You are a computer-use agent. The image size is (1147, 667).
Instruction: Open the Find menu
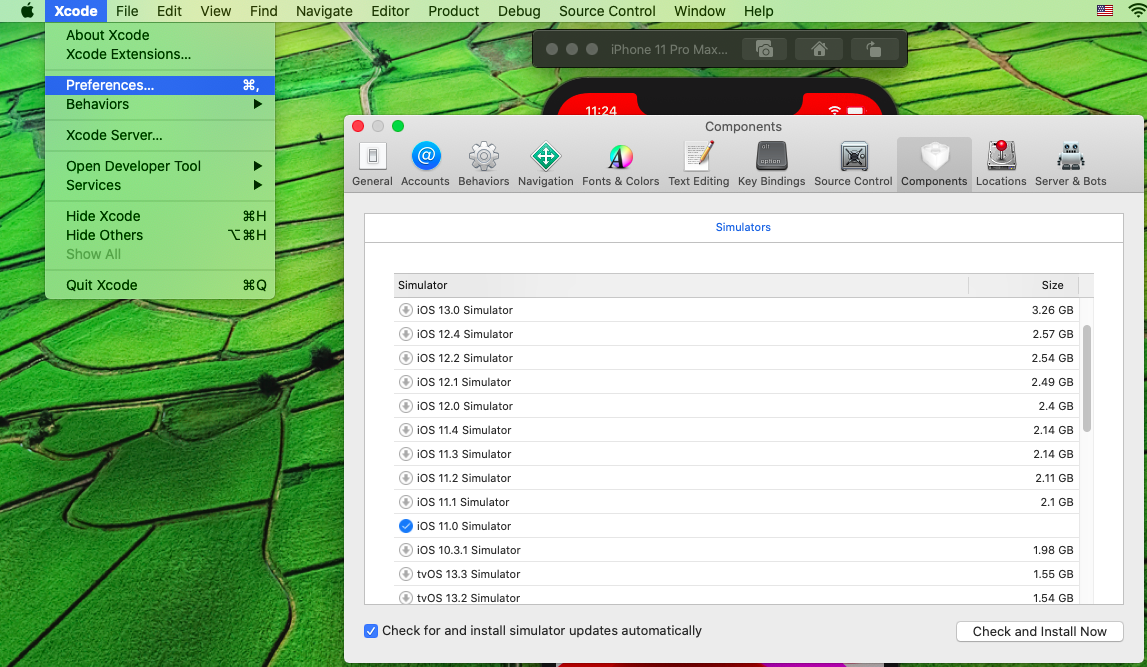point(263,11)
